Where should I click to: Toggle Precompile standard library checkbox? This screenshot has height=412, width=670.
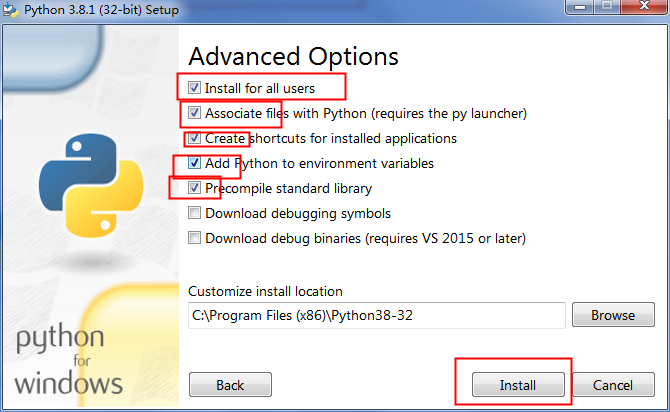tap(194, 188)
